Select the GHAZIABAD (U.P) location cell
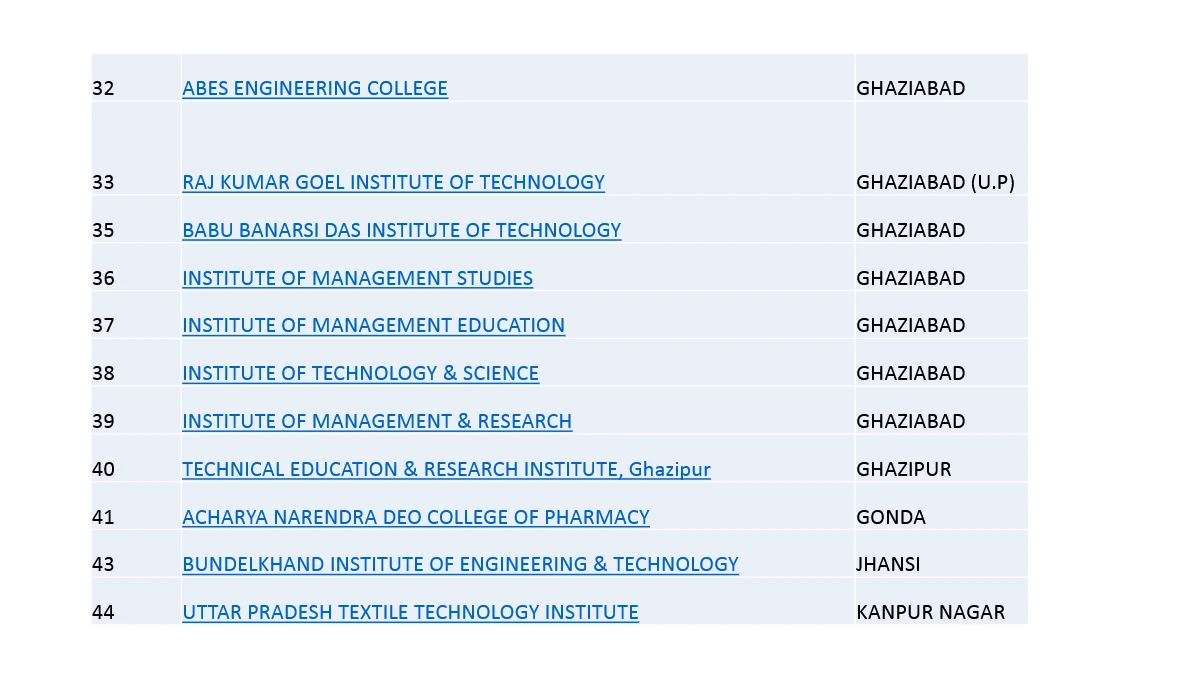This screenshot has width=1200, height=675. click(935, 182)
